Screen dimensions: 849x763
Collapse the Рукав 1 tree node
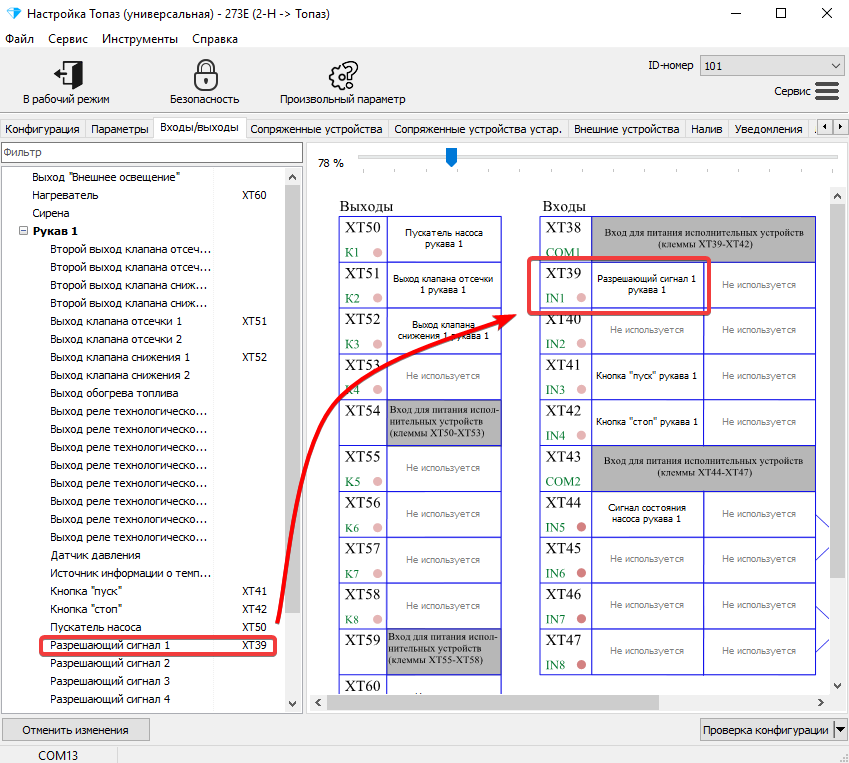23,231
